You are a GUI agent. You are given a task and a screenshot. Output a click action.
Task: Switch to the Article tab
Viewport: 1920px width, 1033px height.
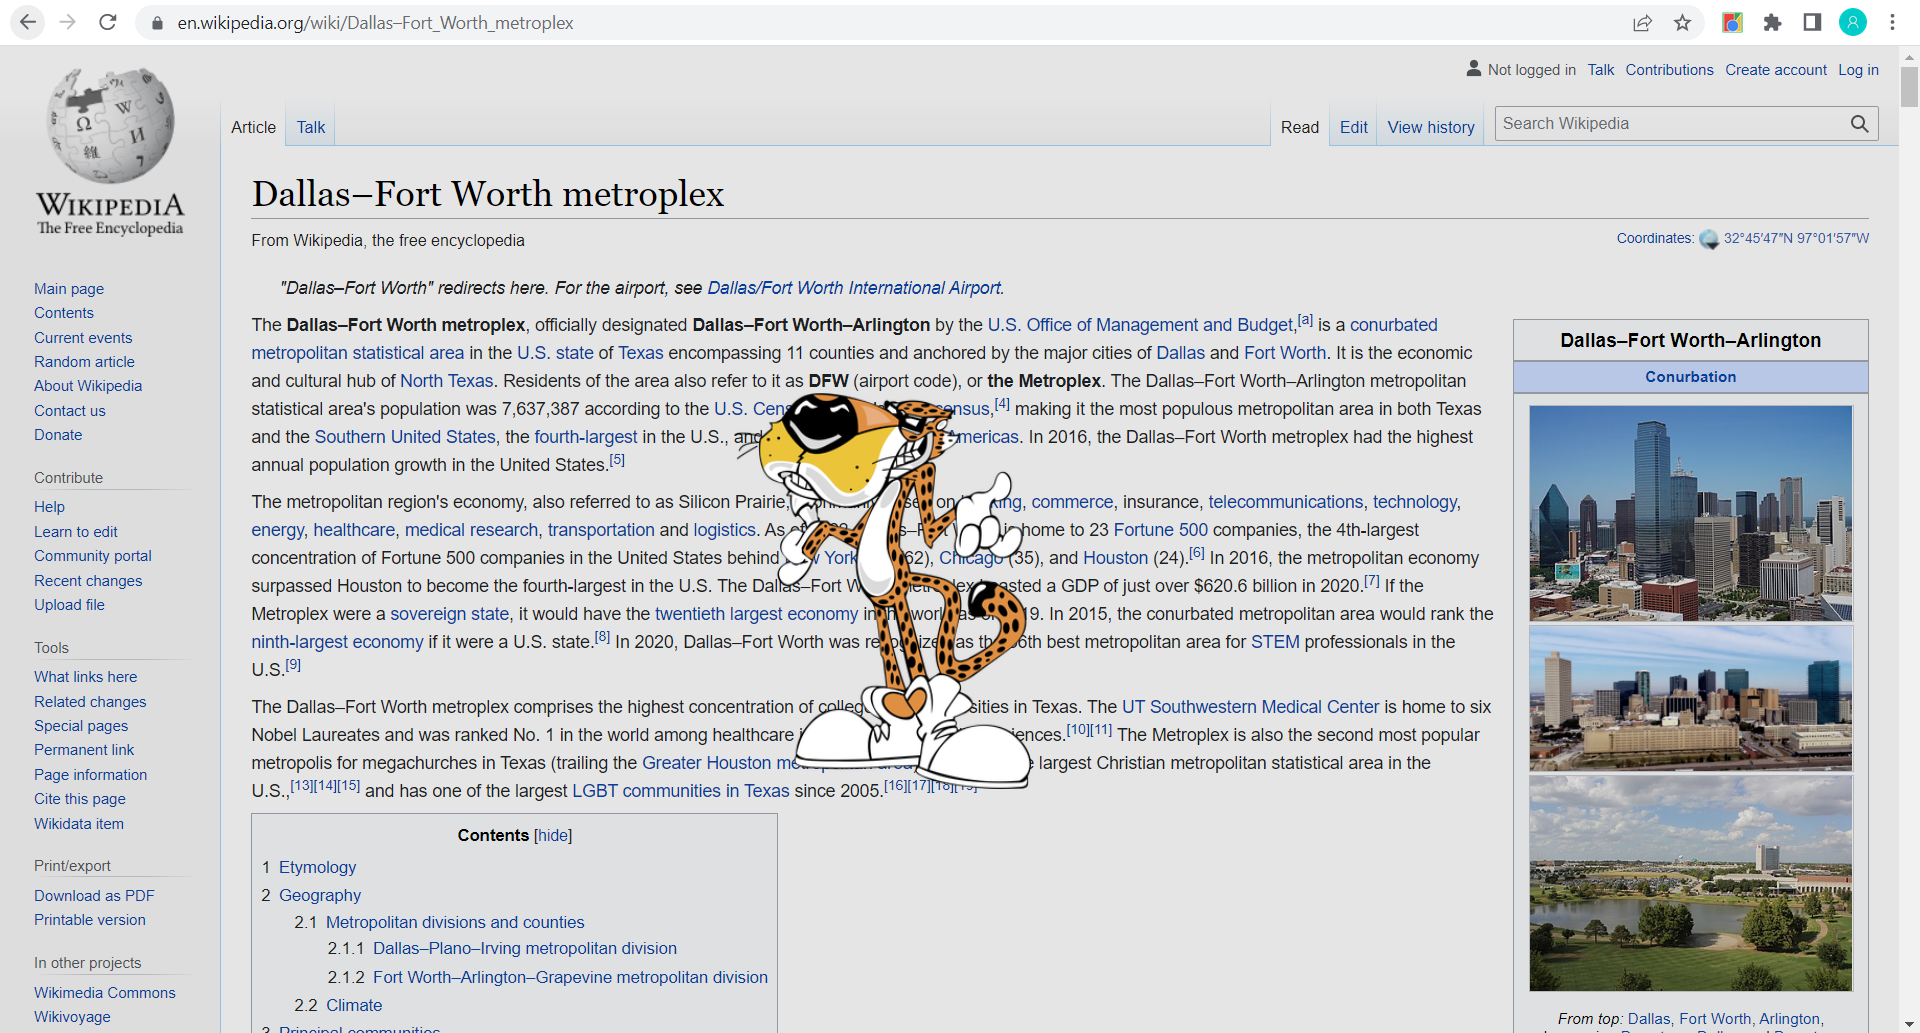click(253, 127)
